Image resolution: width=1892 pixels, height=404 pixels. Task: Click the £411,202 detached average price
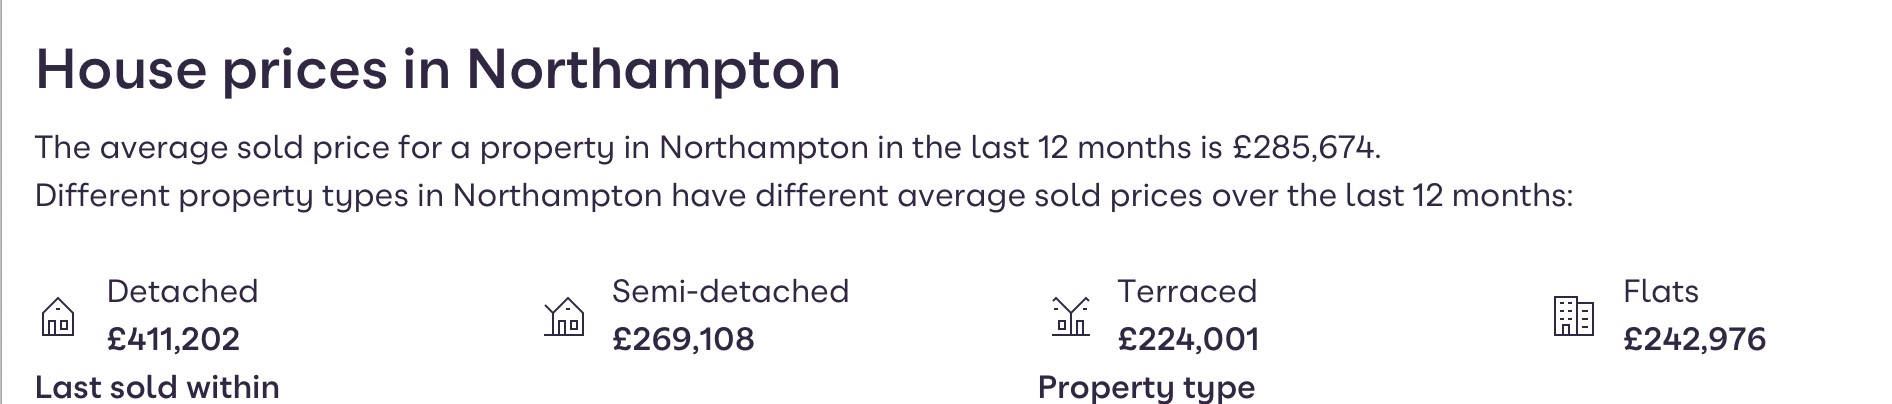[173, 339]
